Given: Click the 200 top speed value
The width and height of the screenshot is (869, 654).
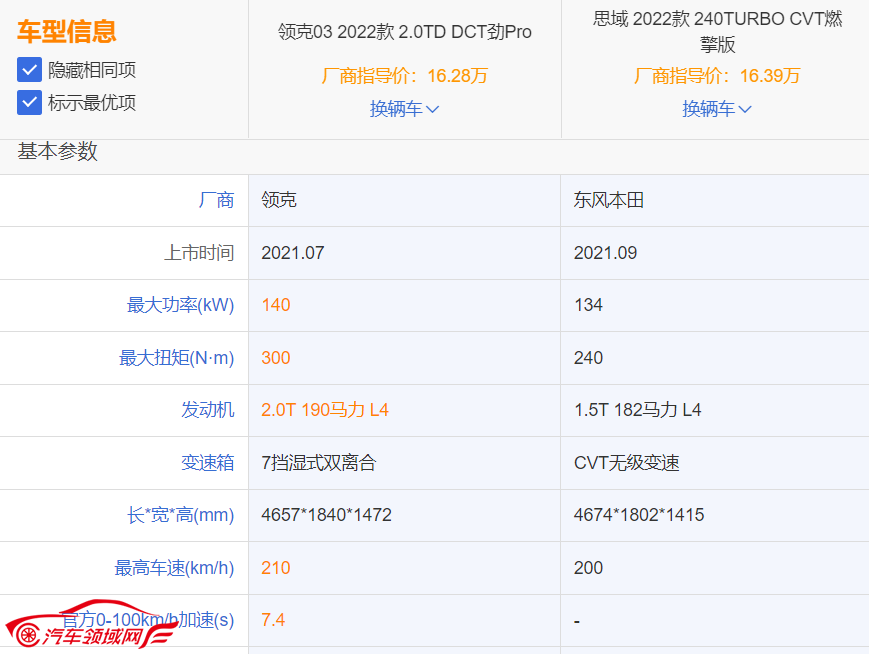Looking at the screenshot, I should pyautogui.click(x=589, y=568).
